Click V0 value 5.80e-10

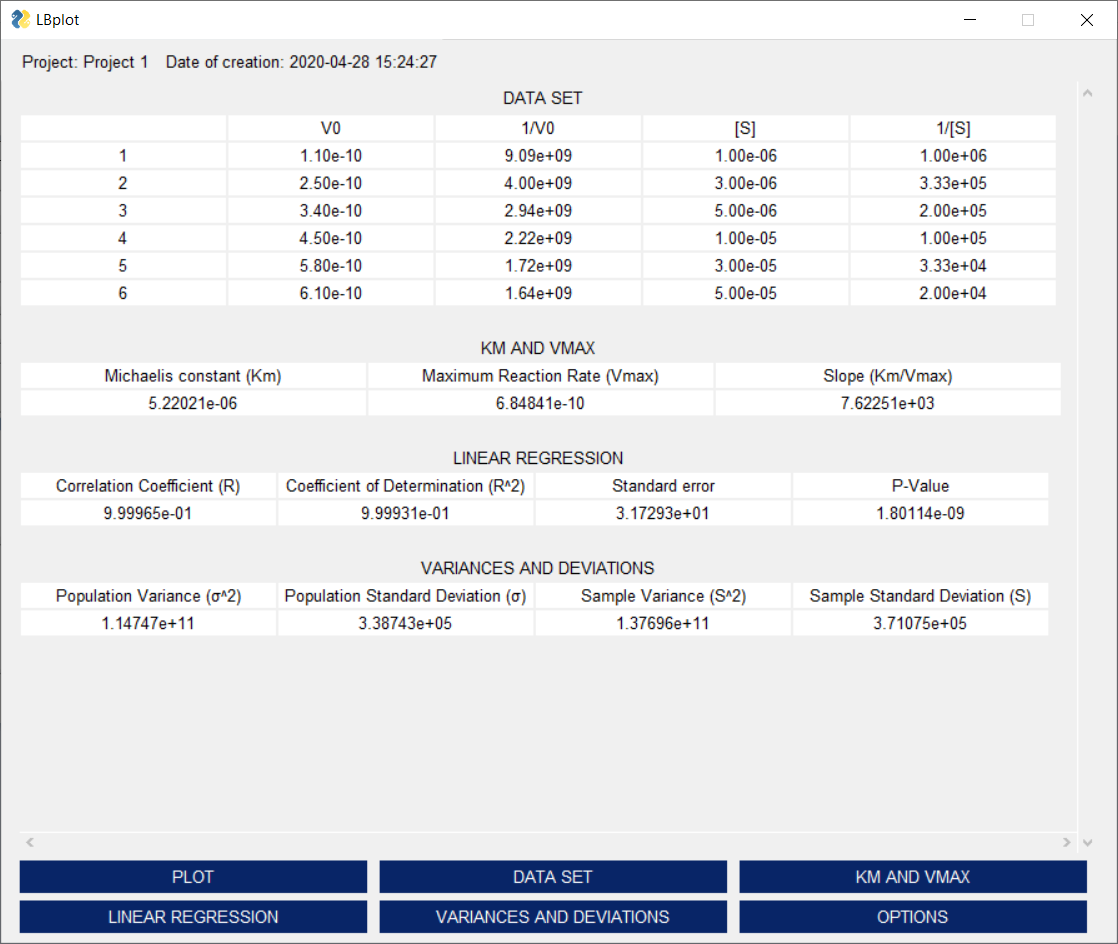[331, 266]
